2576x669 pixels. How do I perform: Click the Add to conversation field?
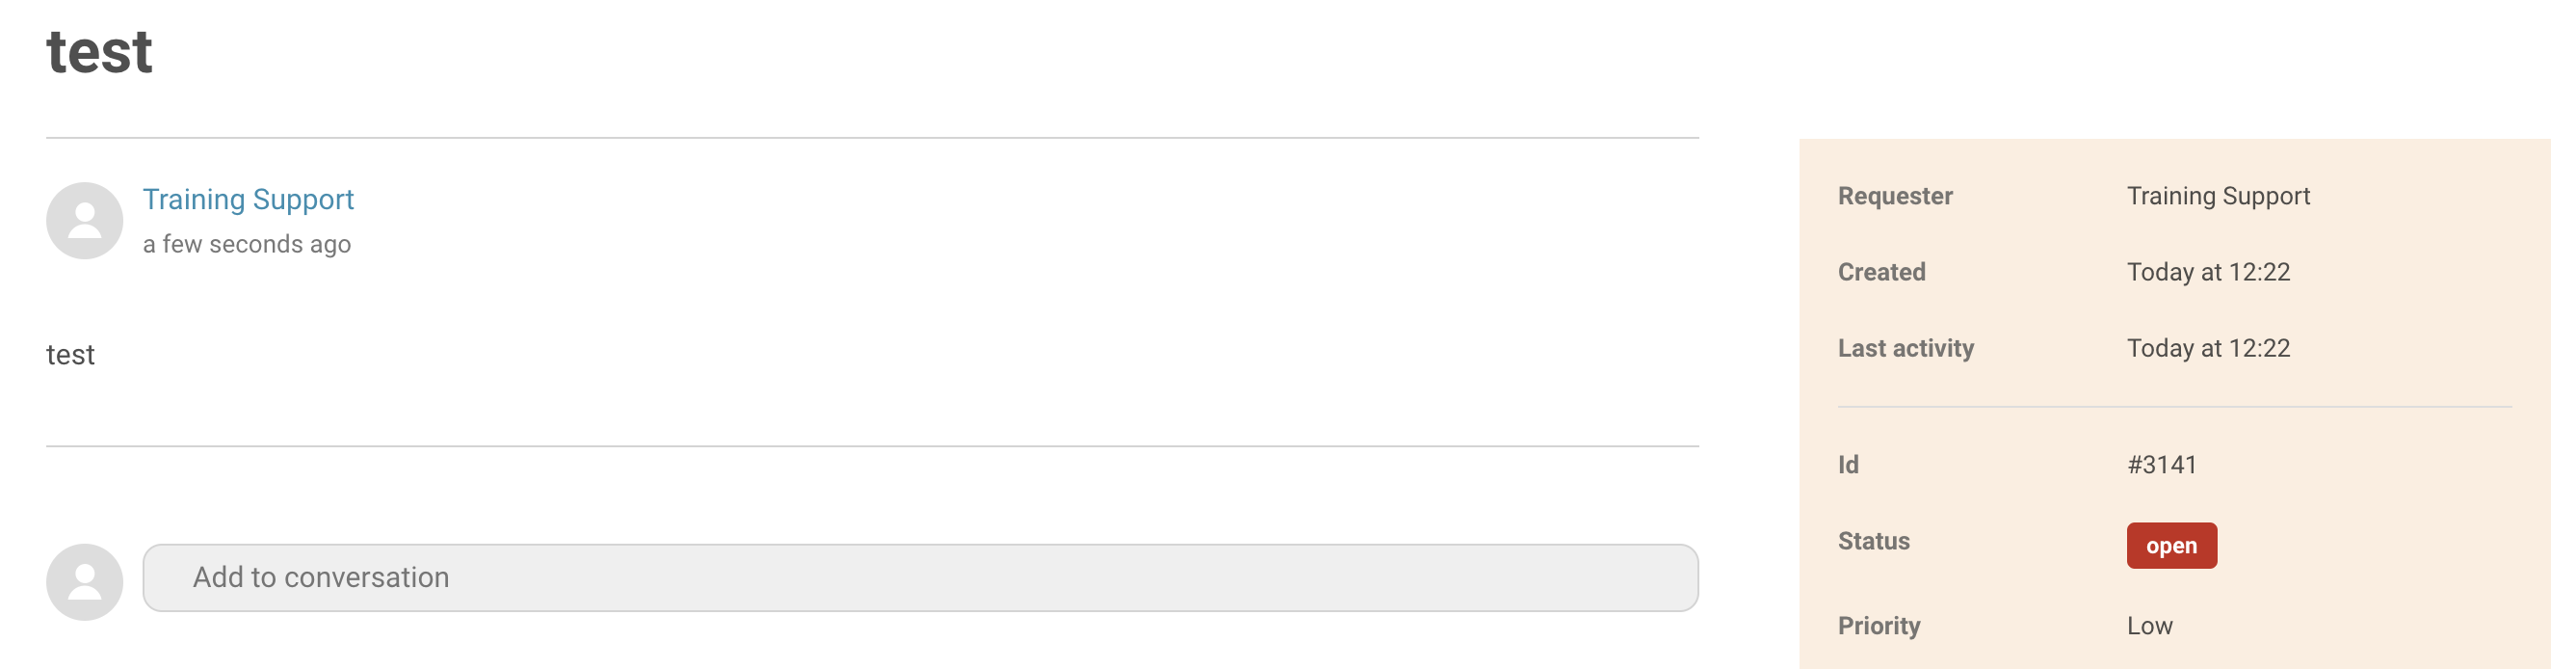point(920,577)
